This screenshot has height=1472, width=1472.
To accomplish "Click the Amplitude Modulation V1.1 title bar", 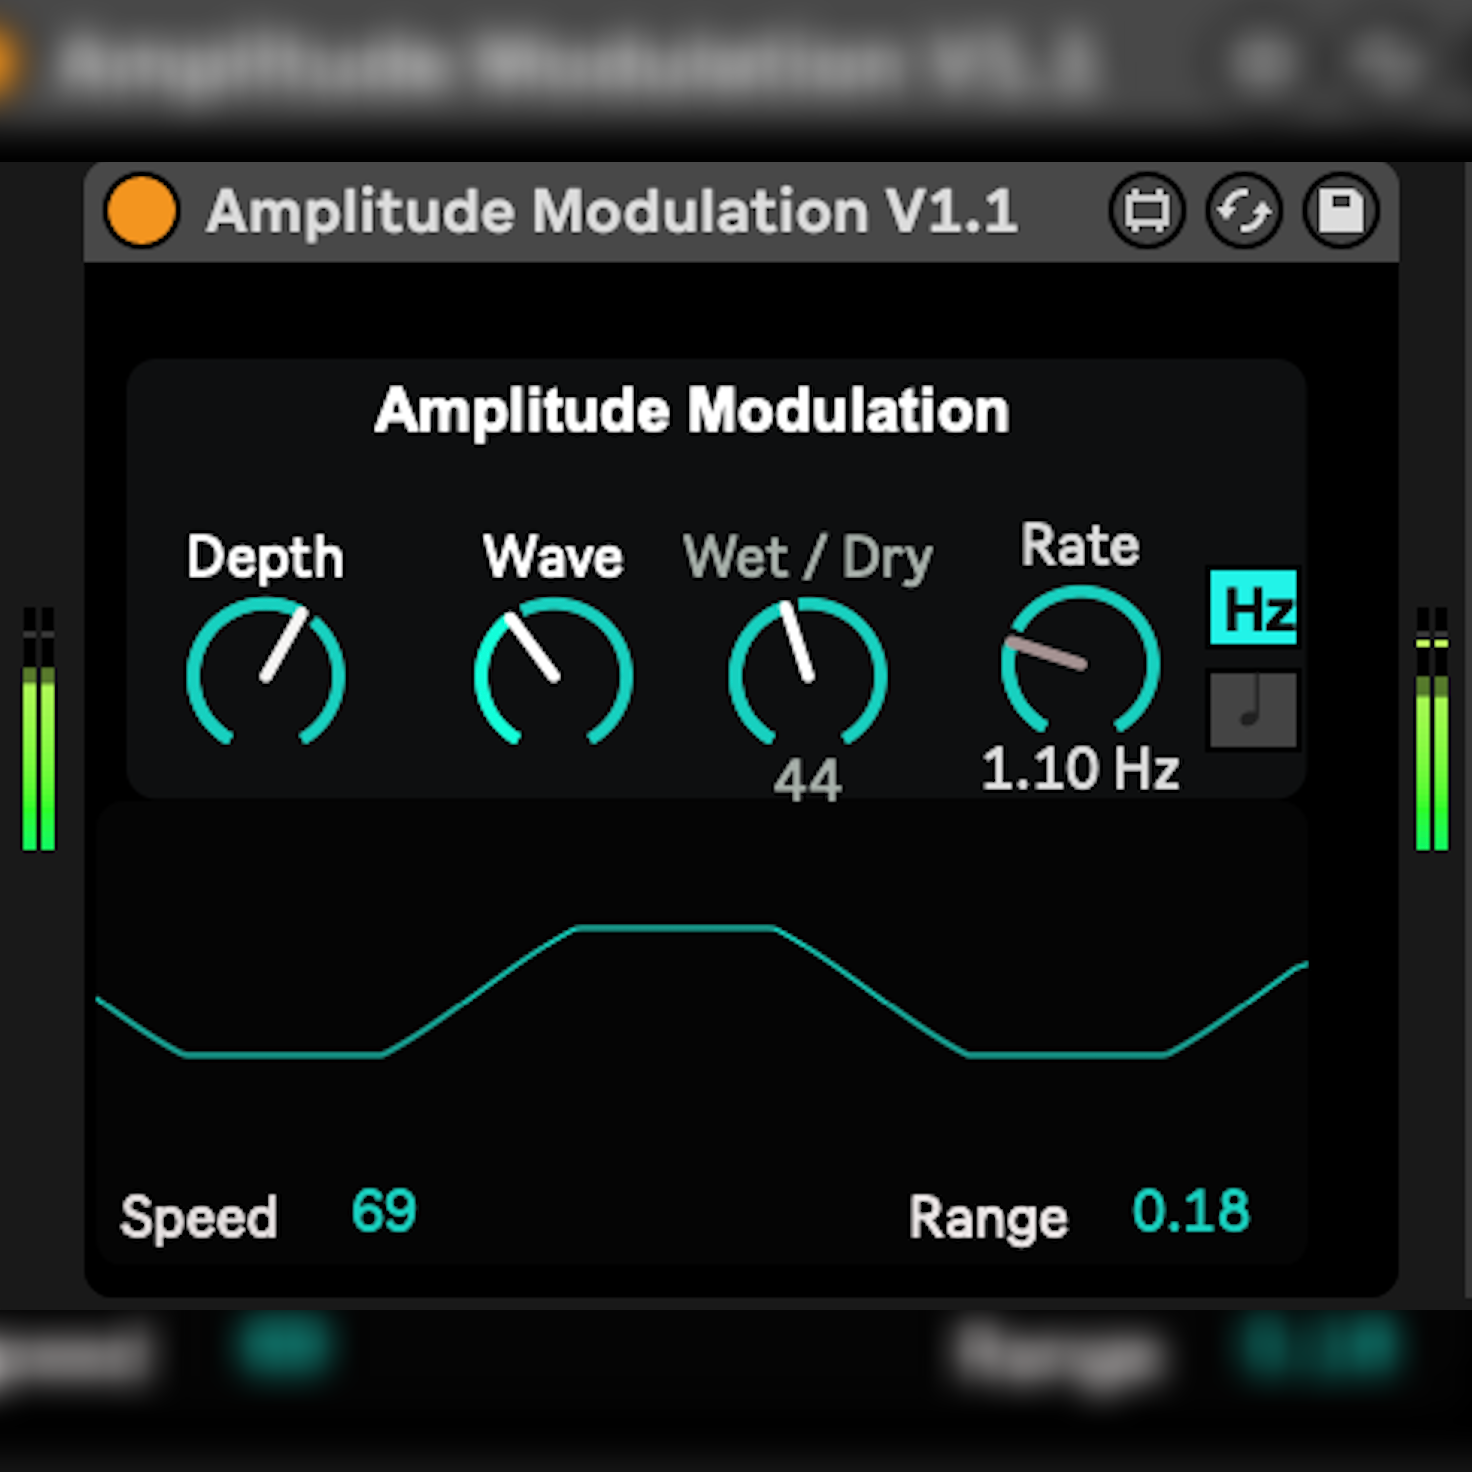I will click(611, 212).
